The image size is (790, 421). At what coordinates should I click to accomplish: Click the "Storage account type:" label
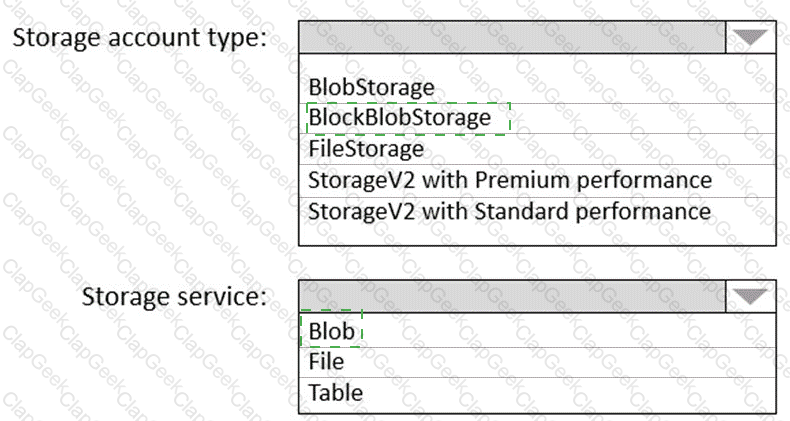tap(140, 40)
